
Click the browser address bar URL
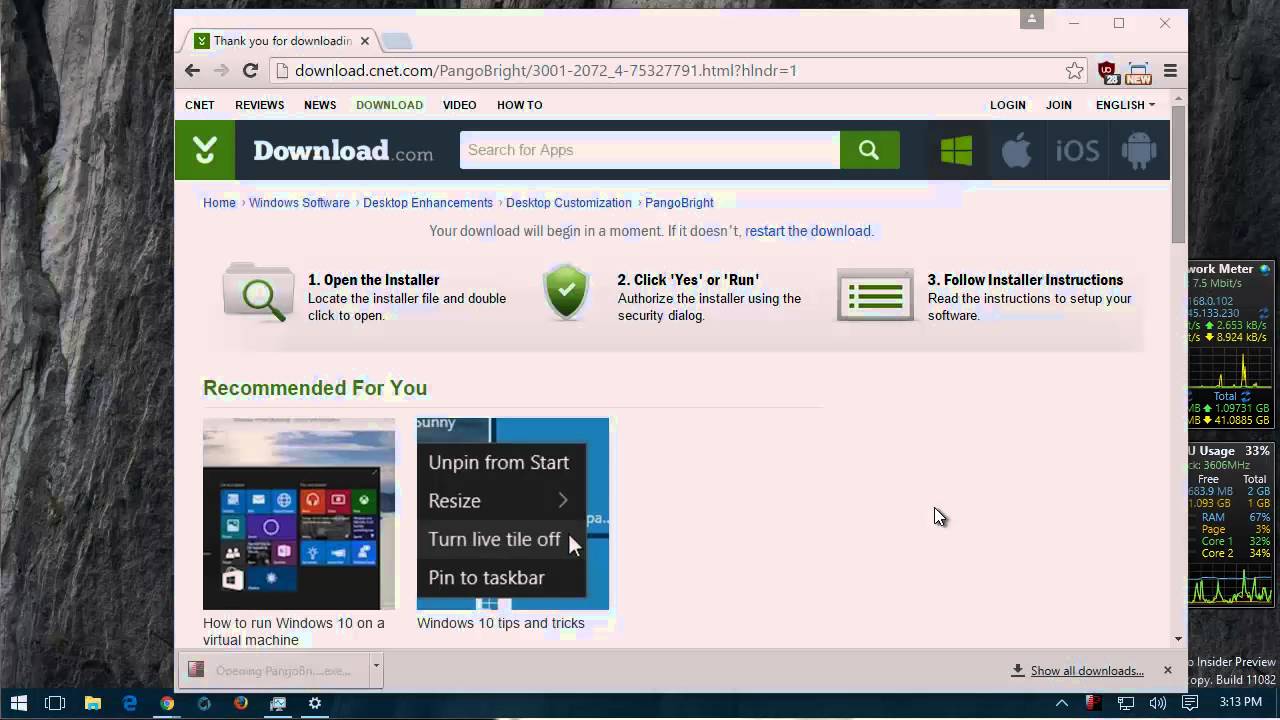(x=546, y=71)
